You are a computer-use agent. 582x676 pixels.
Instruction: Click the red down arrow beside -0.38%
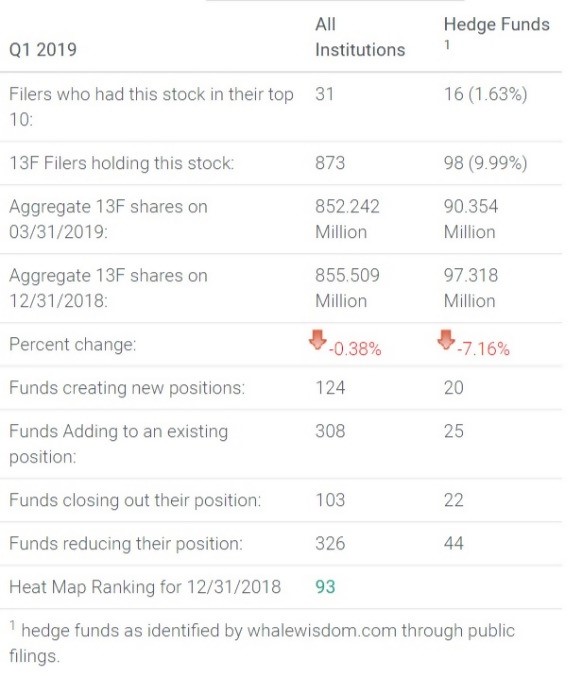click(317, 340)
